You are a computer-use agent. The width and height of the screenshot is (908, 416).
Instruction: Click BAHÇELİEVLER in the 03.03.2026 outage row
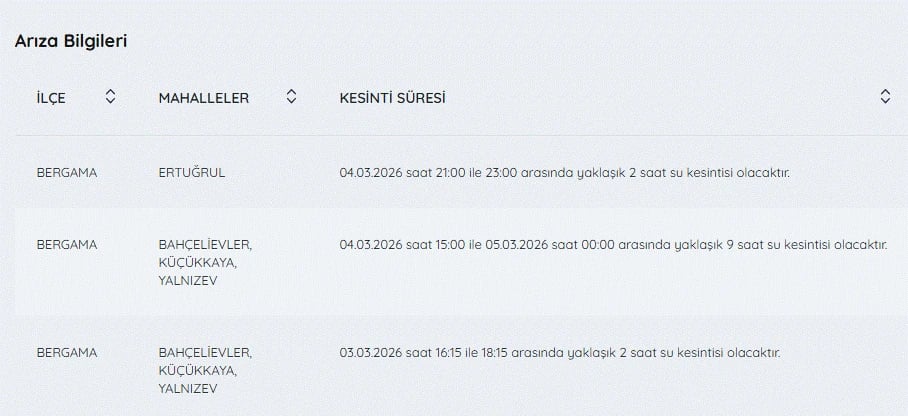pos(205,353)
